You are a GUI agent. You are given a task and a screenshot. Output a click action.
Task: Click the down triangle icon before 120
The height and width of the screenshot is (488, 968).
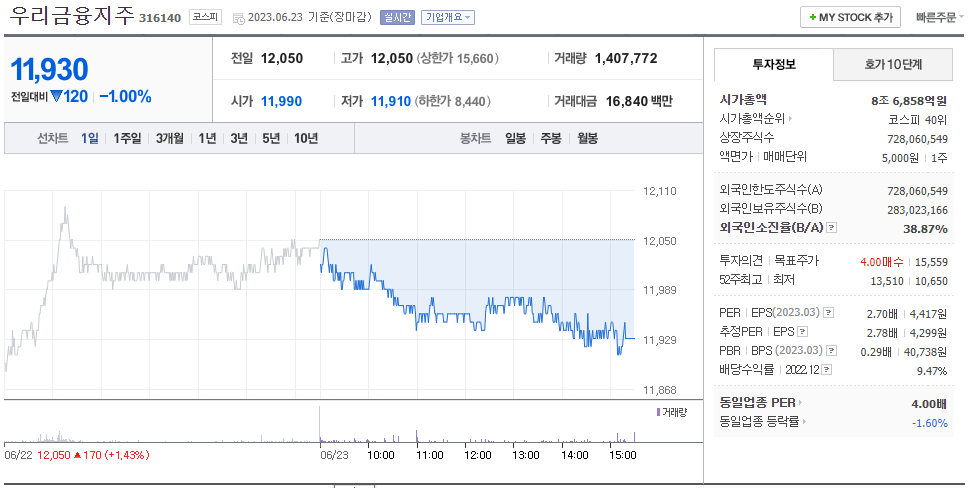pos(56,96)
